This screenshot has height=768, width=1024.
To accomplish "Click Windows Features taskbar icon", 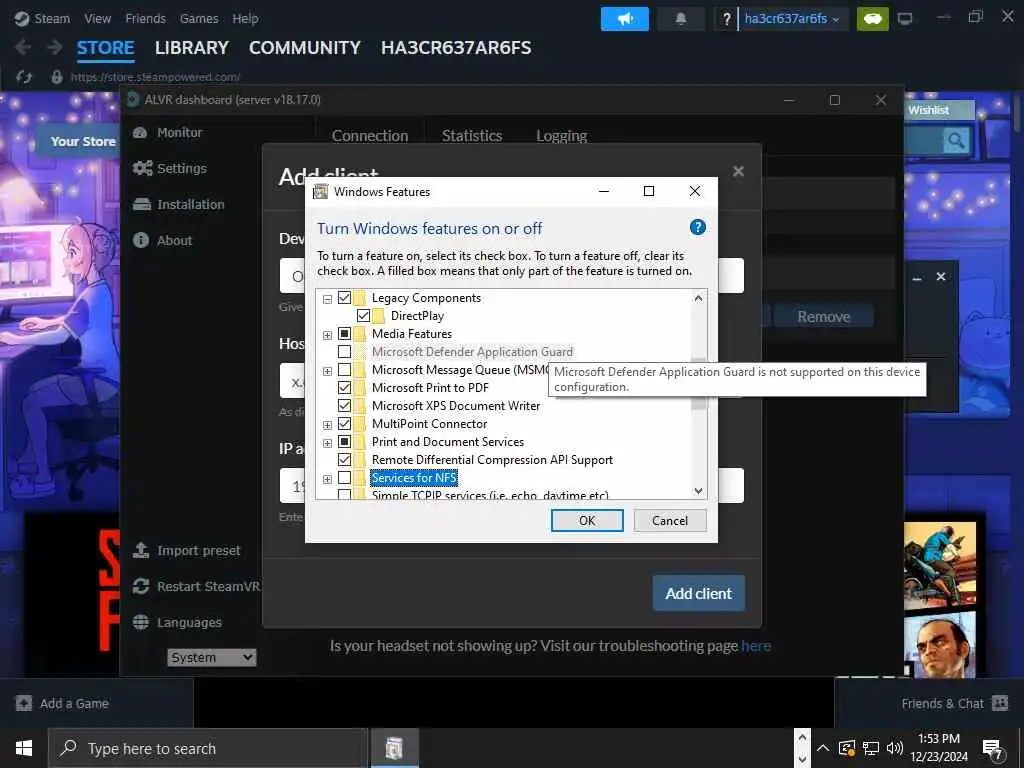I will pos(394,748).
